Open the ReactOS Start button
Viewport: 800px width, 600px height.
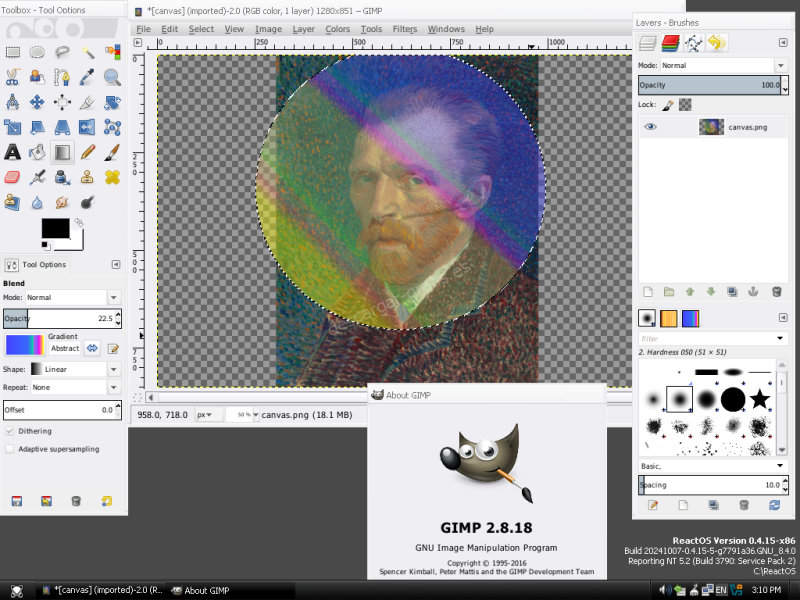coord(17,590)
